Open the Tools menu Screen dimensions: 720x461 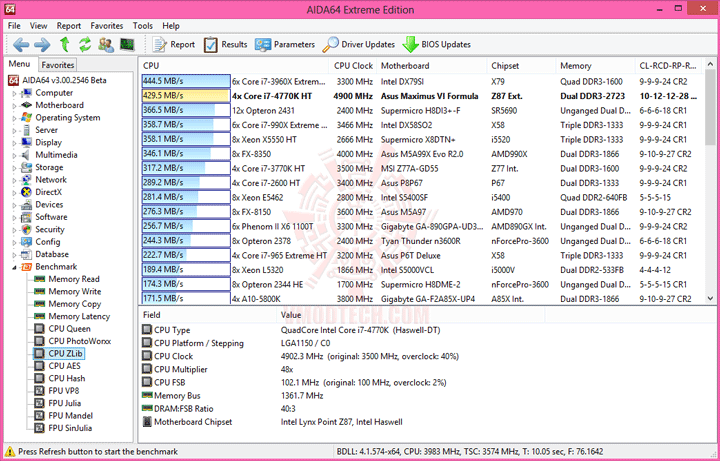point(143,26)
